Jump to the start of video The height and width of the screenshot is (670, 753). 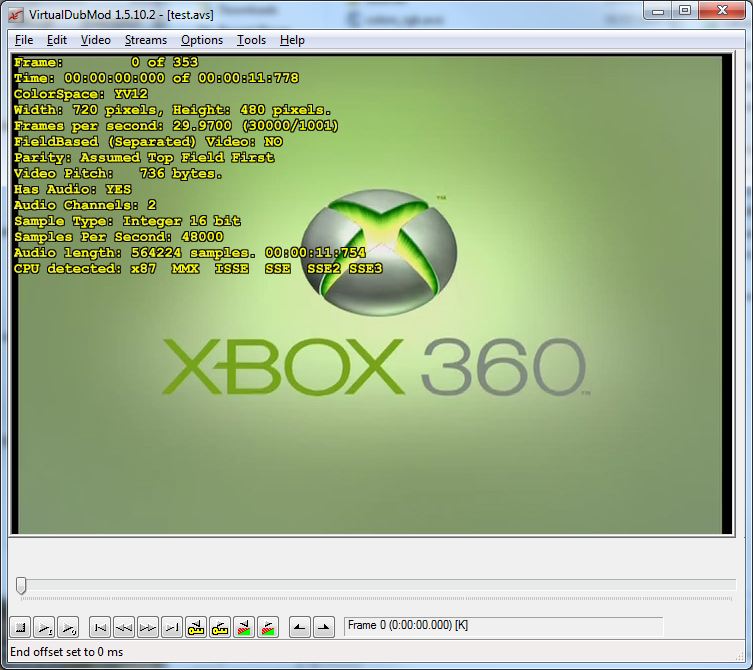pyautogui.click(x=100, y=627)
